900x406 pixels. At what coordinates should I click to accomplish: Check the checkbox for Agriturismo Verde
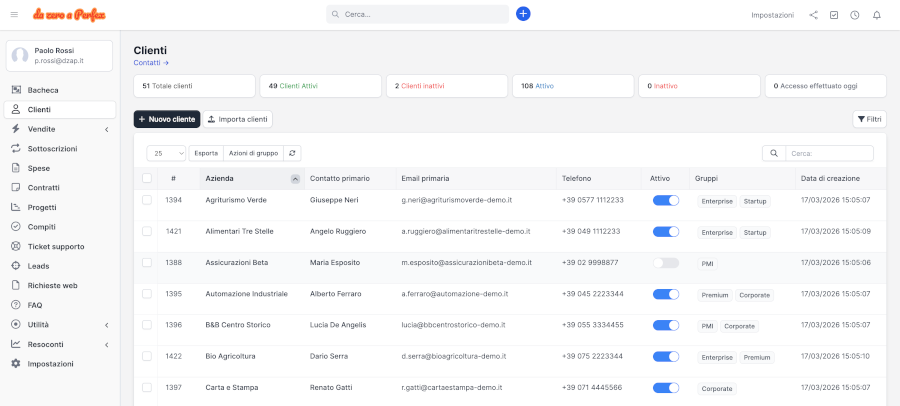(x=147, y=200)
